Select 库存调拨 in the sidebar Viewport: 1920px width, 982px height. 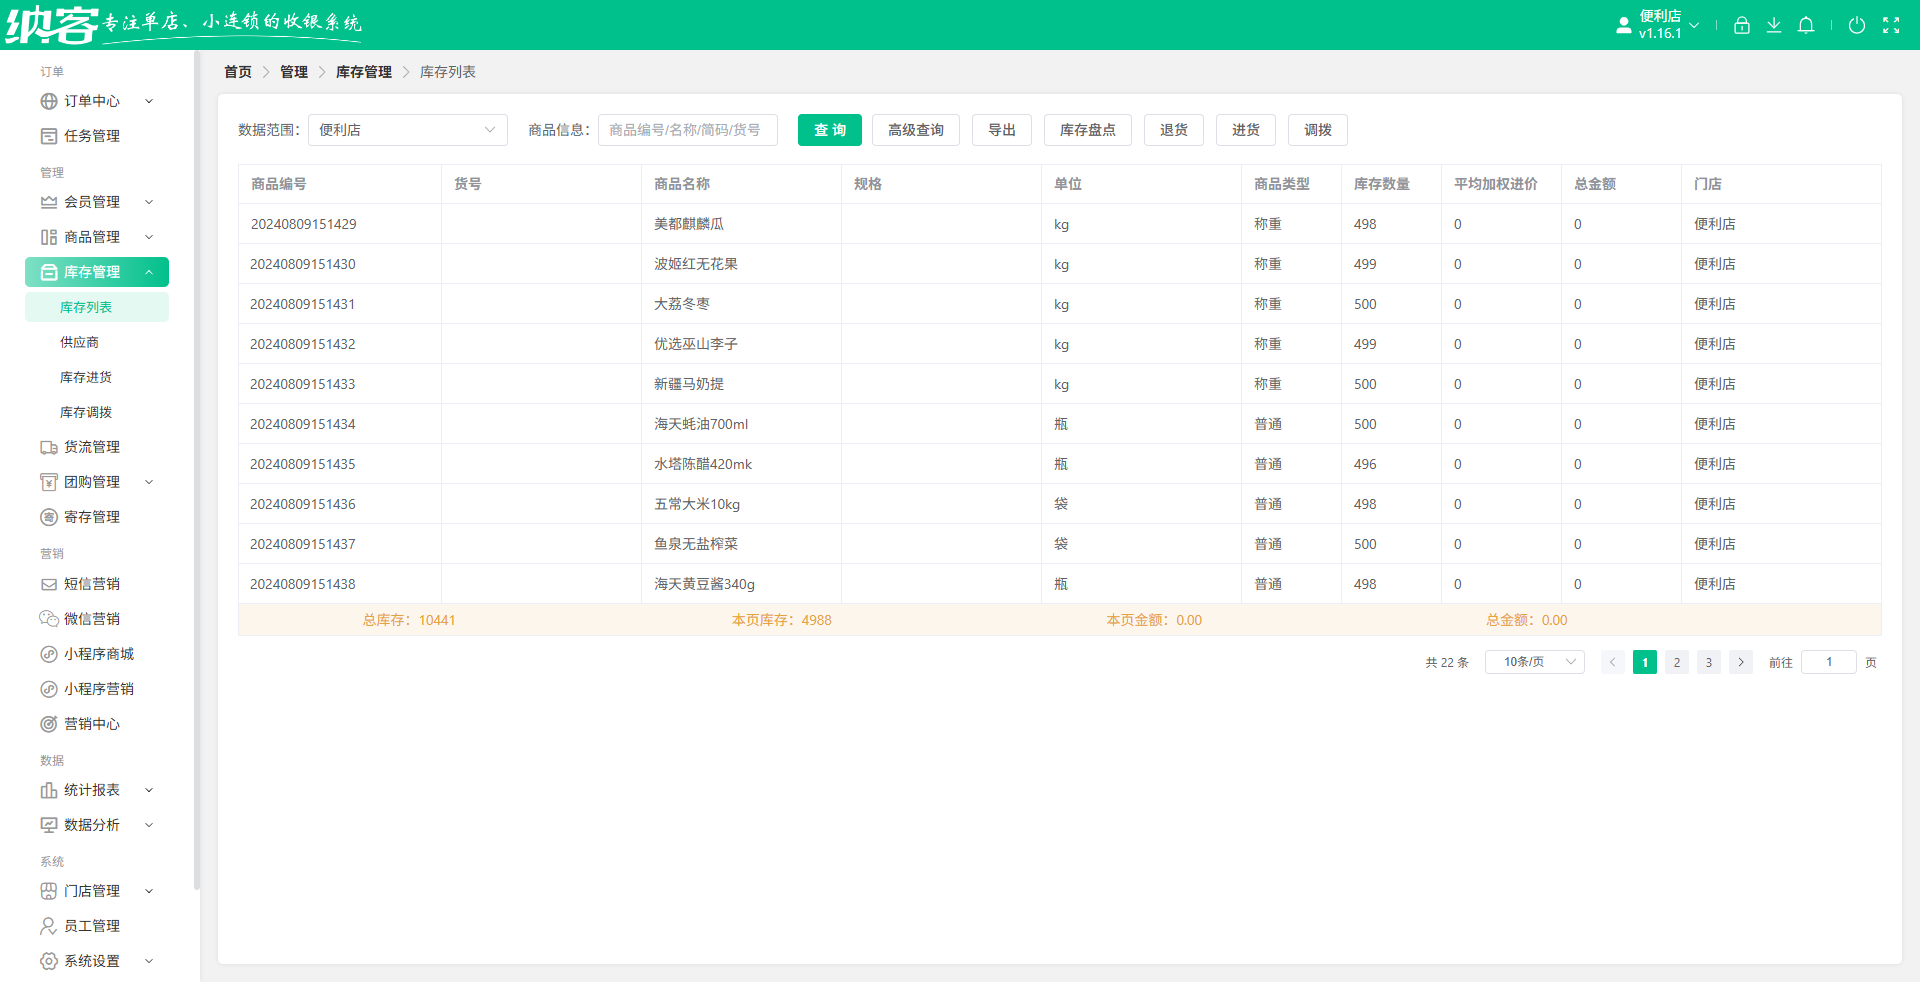(x=87, y=411)
